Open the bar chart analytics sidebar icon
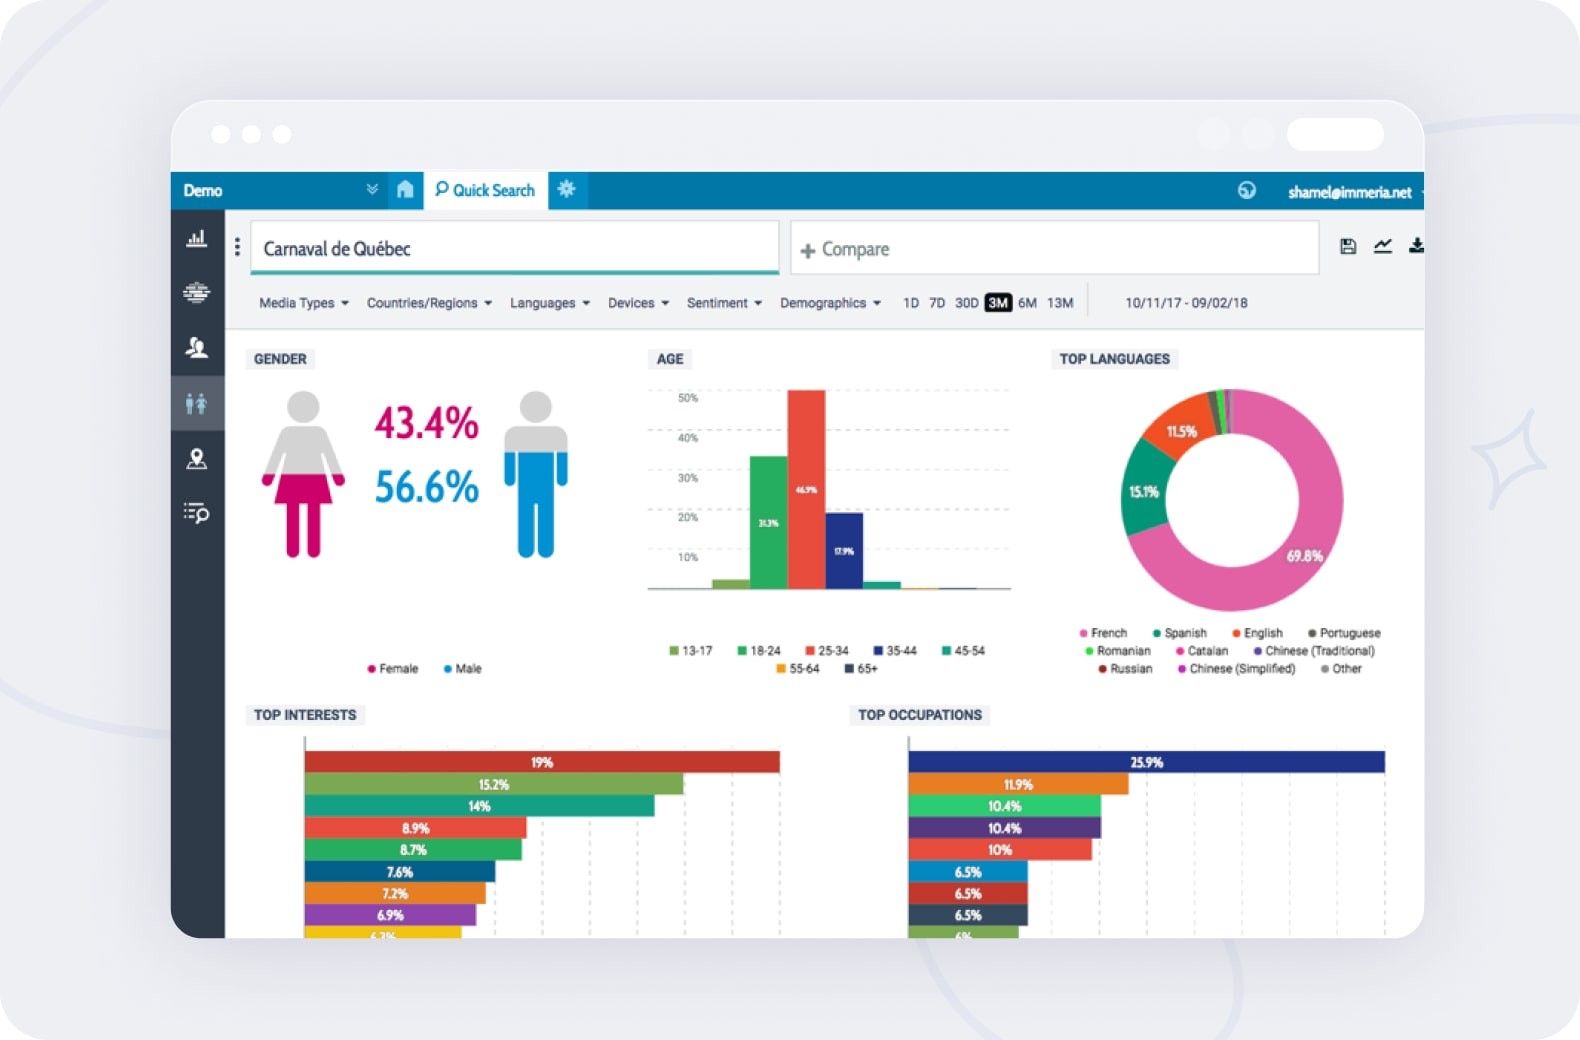The width and height of the screenshot is (1580, 1040). click(x=196, y=238)
